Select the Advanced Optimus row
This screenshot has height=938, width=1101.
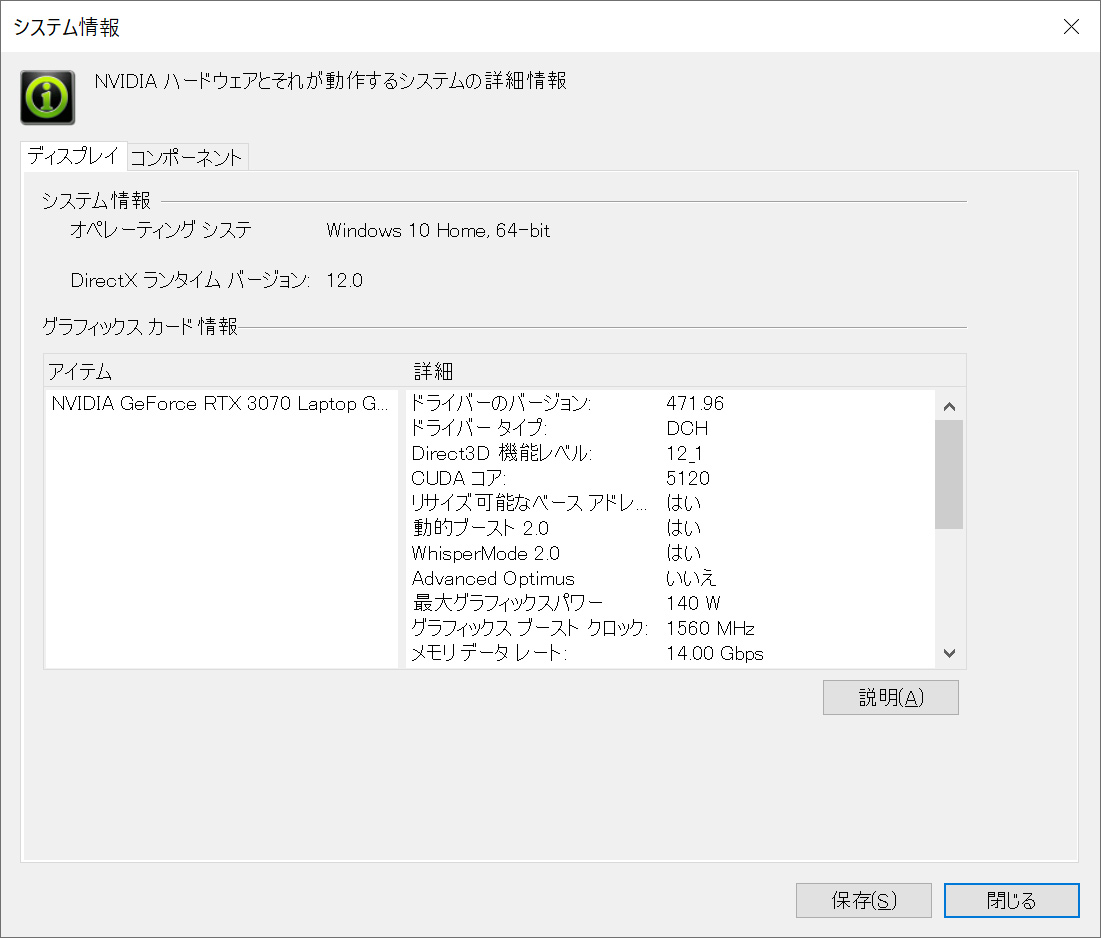pyautogui.click(x=671, y=579)
